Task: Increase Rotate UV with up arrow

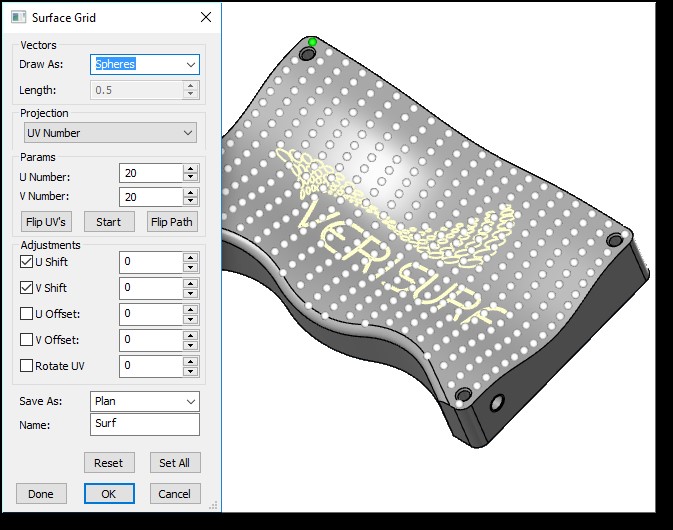Action: click(x=191, y=361)
